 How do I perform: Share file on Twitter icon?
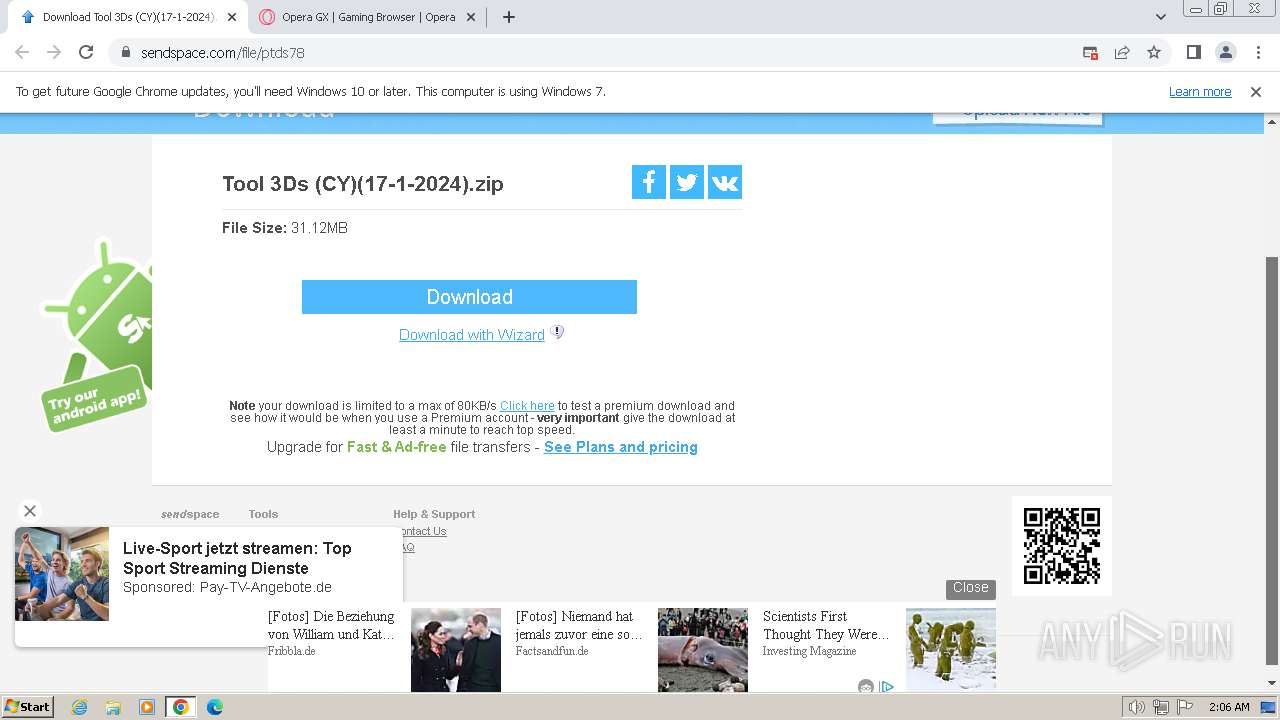pos(686,182)
